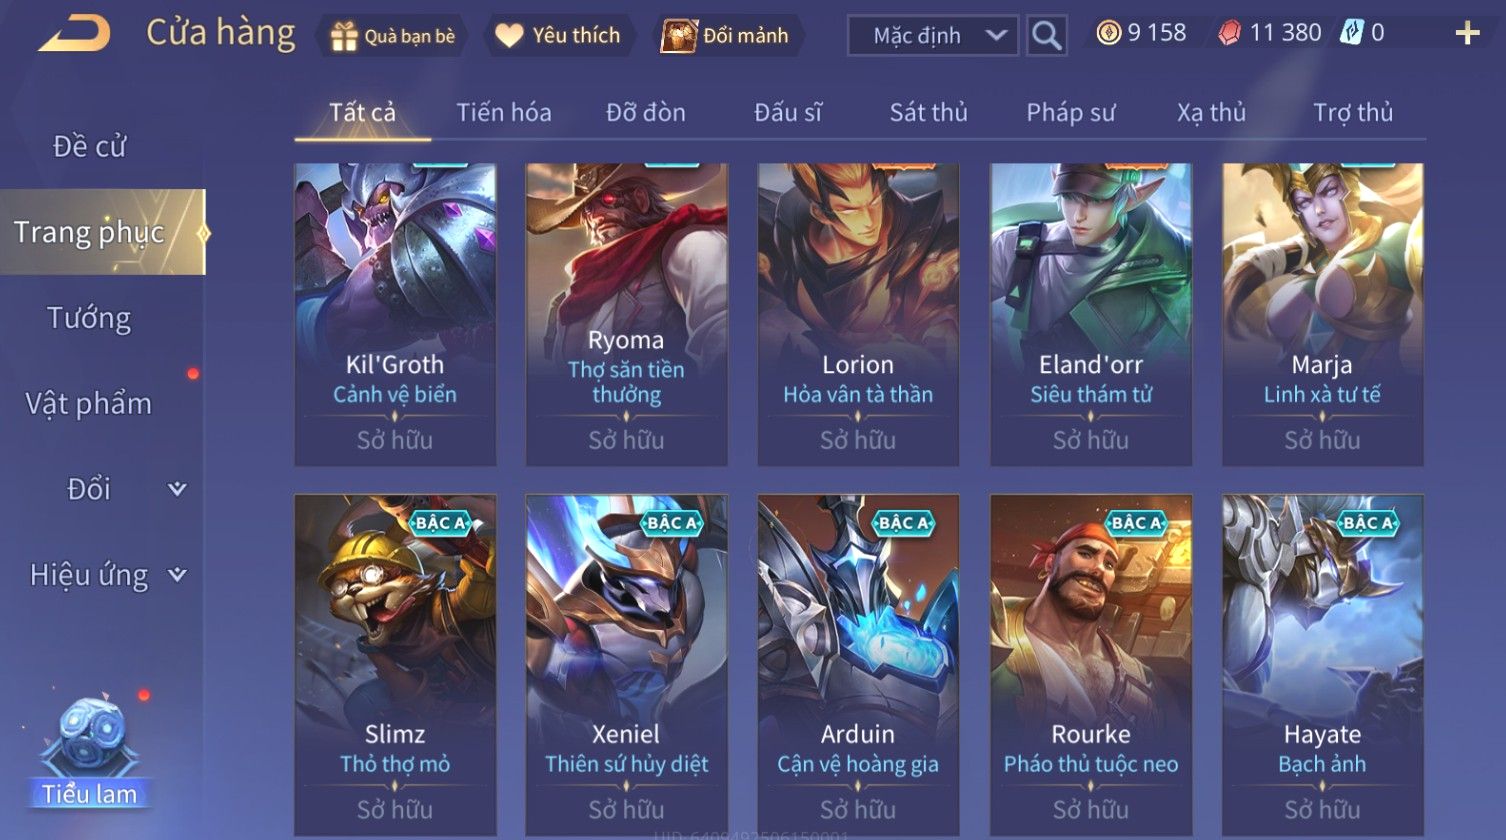This screenshot has height=840, width=1506.
Task: Open the Ryoma Thợ săn tiền thưởng skin card
Action: (627, 315)
